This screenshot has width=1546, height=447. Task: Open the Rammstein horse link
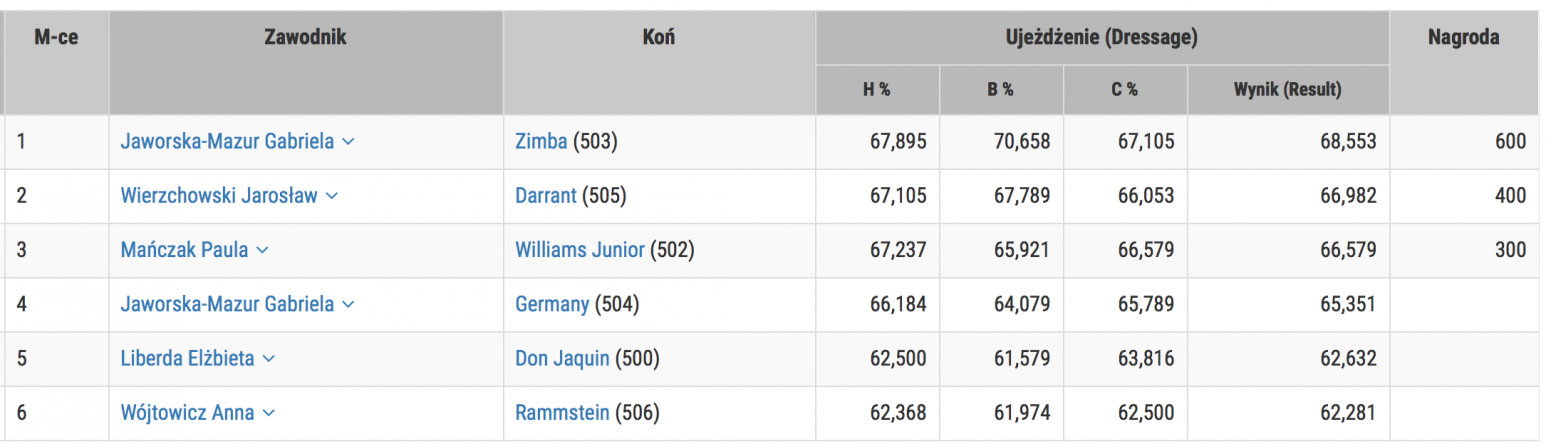point(562,413)
